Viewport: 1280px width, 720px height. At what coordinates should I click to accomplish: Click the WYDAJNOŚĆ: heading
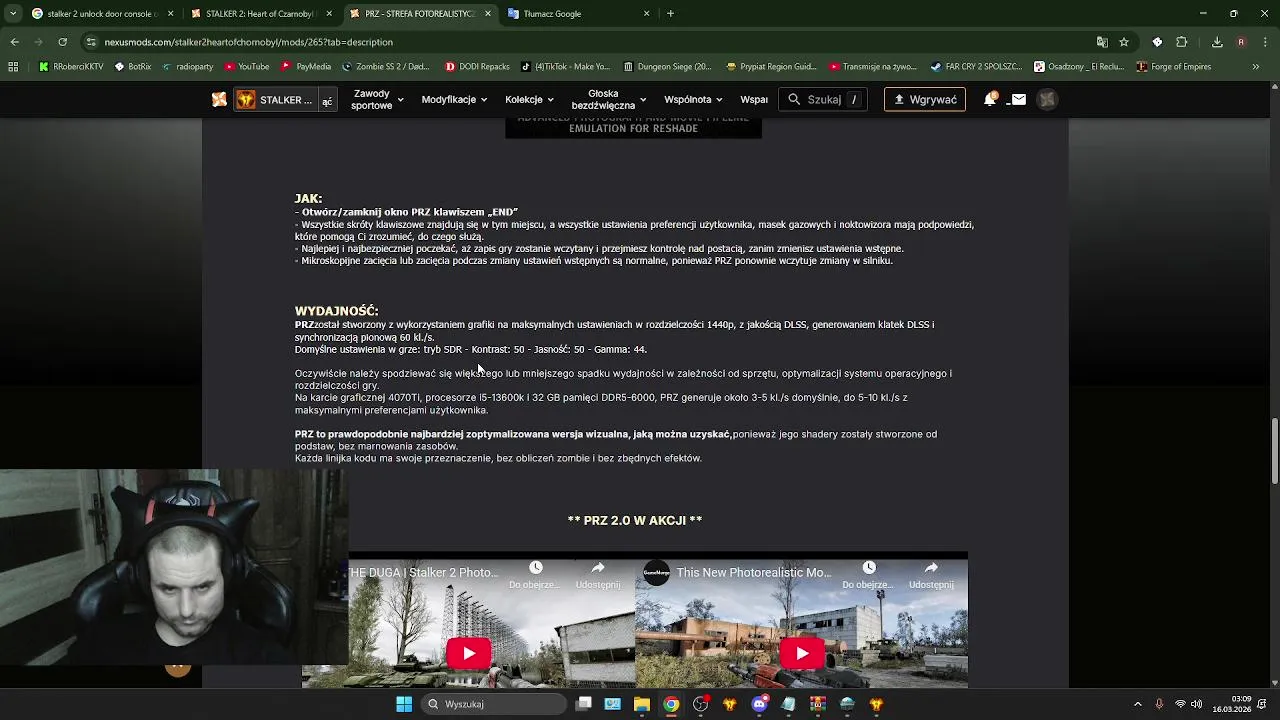(336, 311)
